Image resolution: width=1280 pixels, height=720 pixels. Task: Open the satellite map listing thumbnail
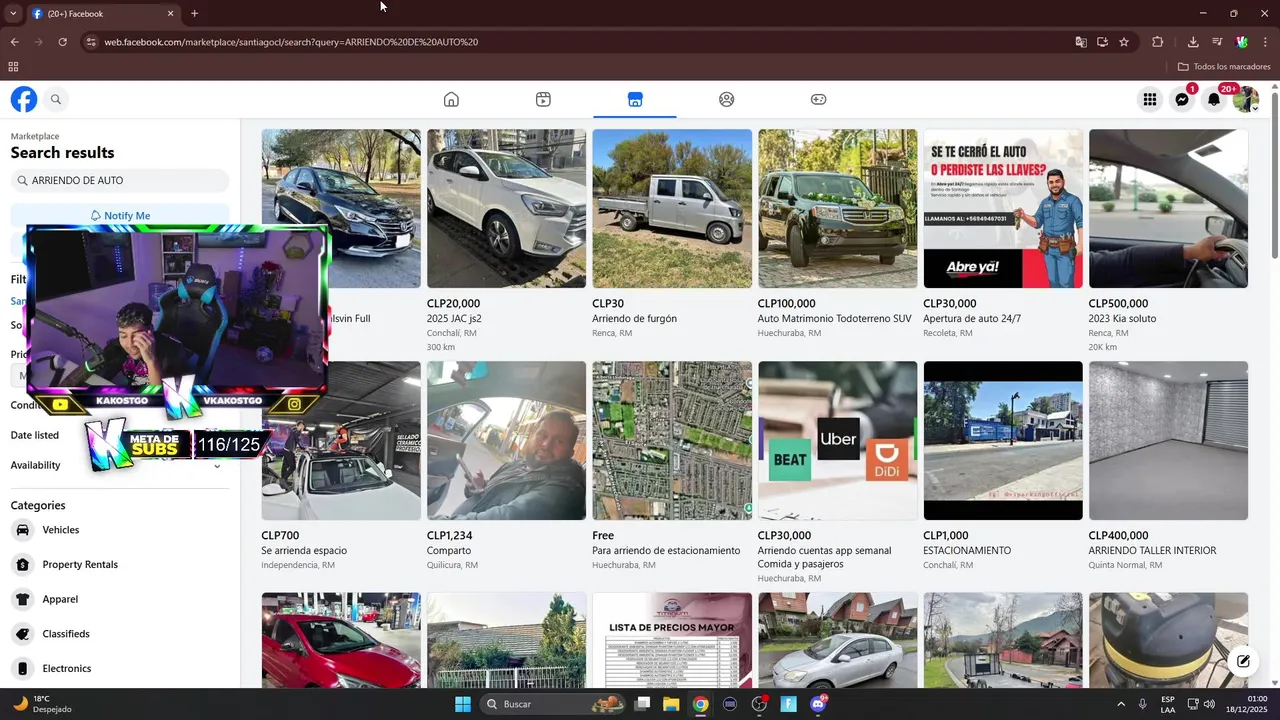click(672, 440)
